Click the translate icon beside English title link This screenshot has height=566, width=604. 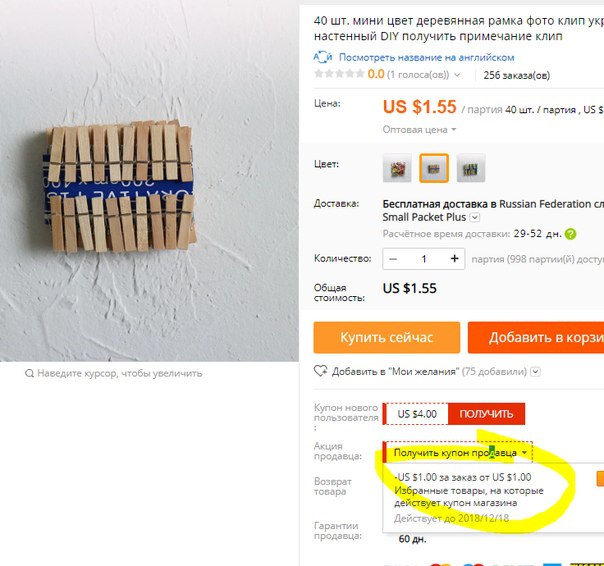323,57
